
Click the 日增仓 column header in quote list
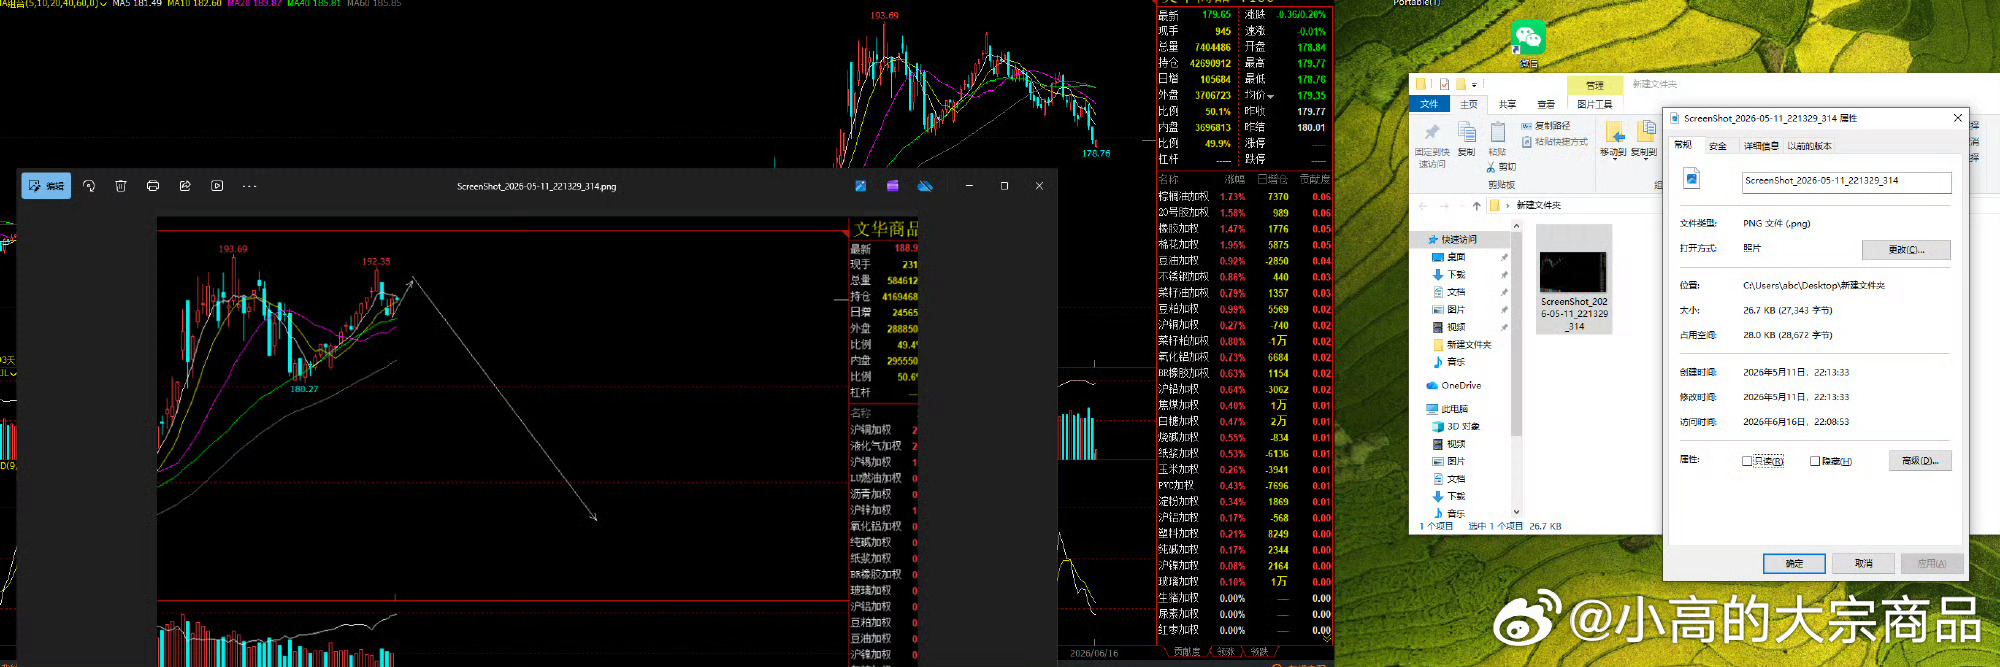coord(1272,180)
